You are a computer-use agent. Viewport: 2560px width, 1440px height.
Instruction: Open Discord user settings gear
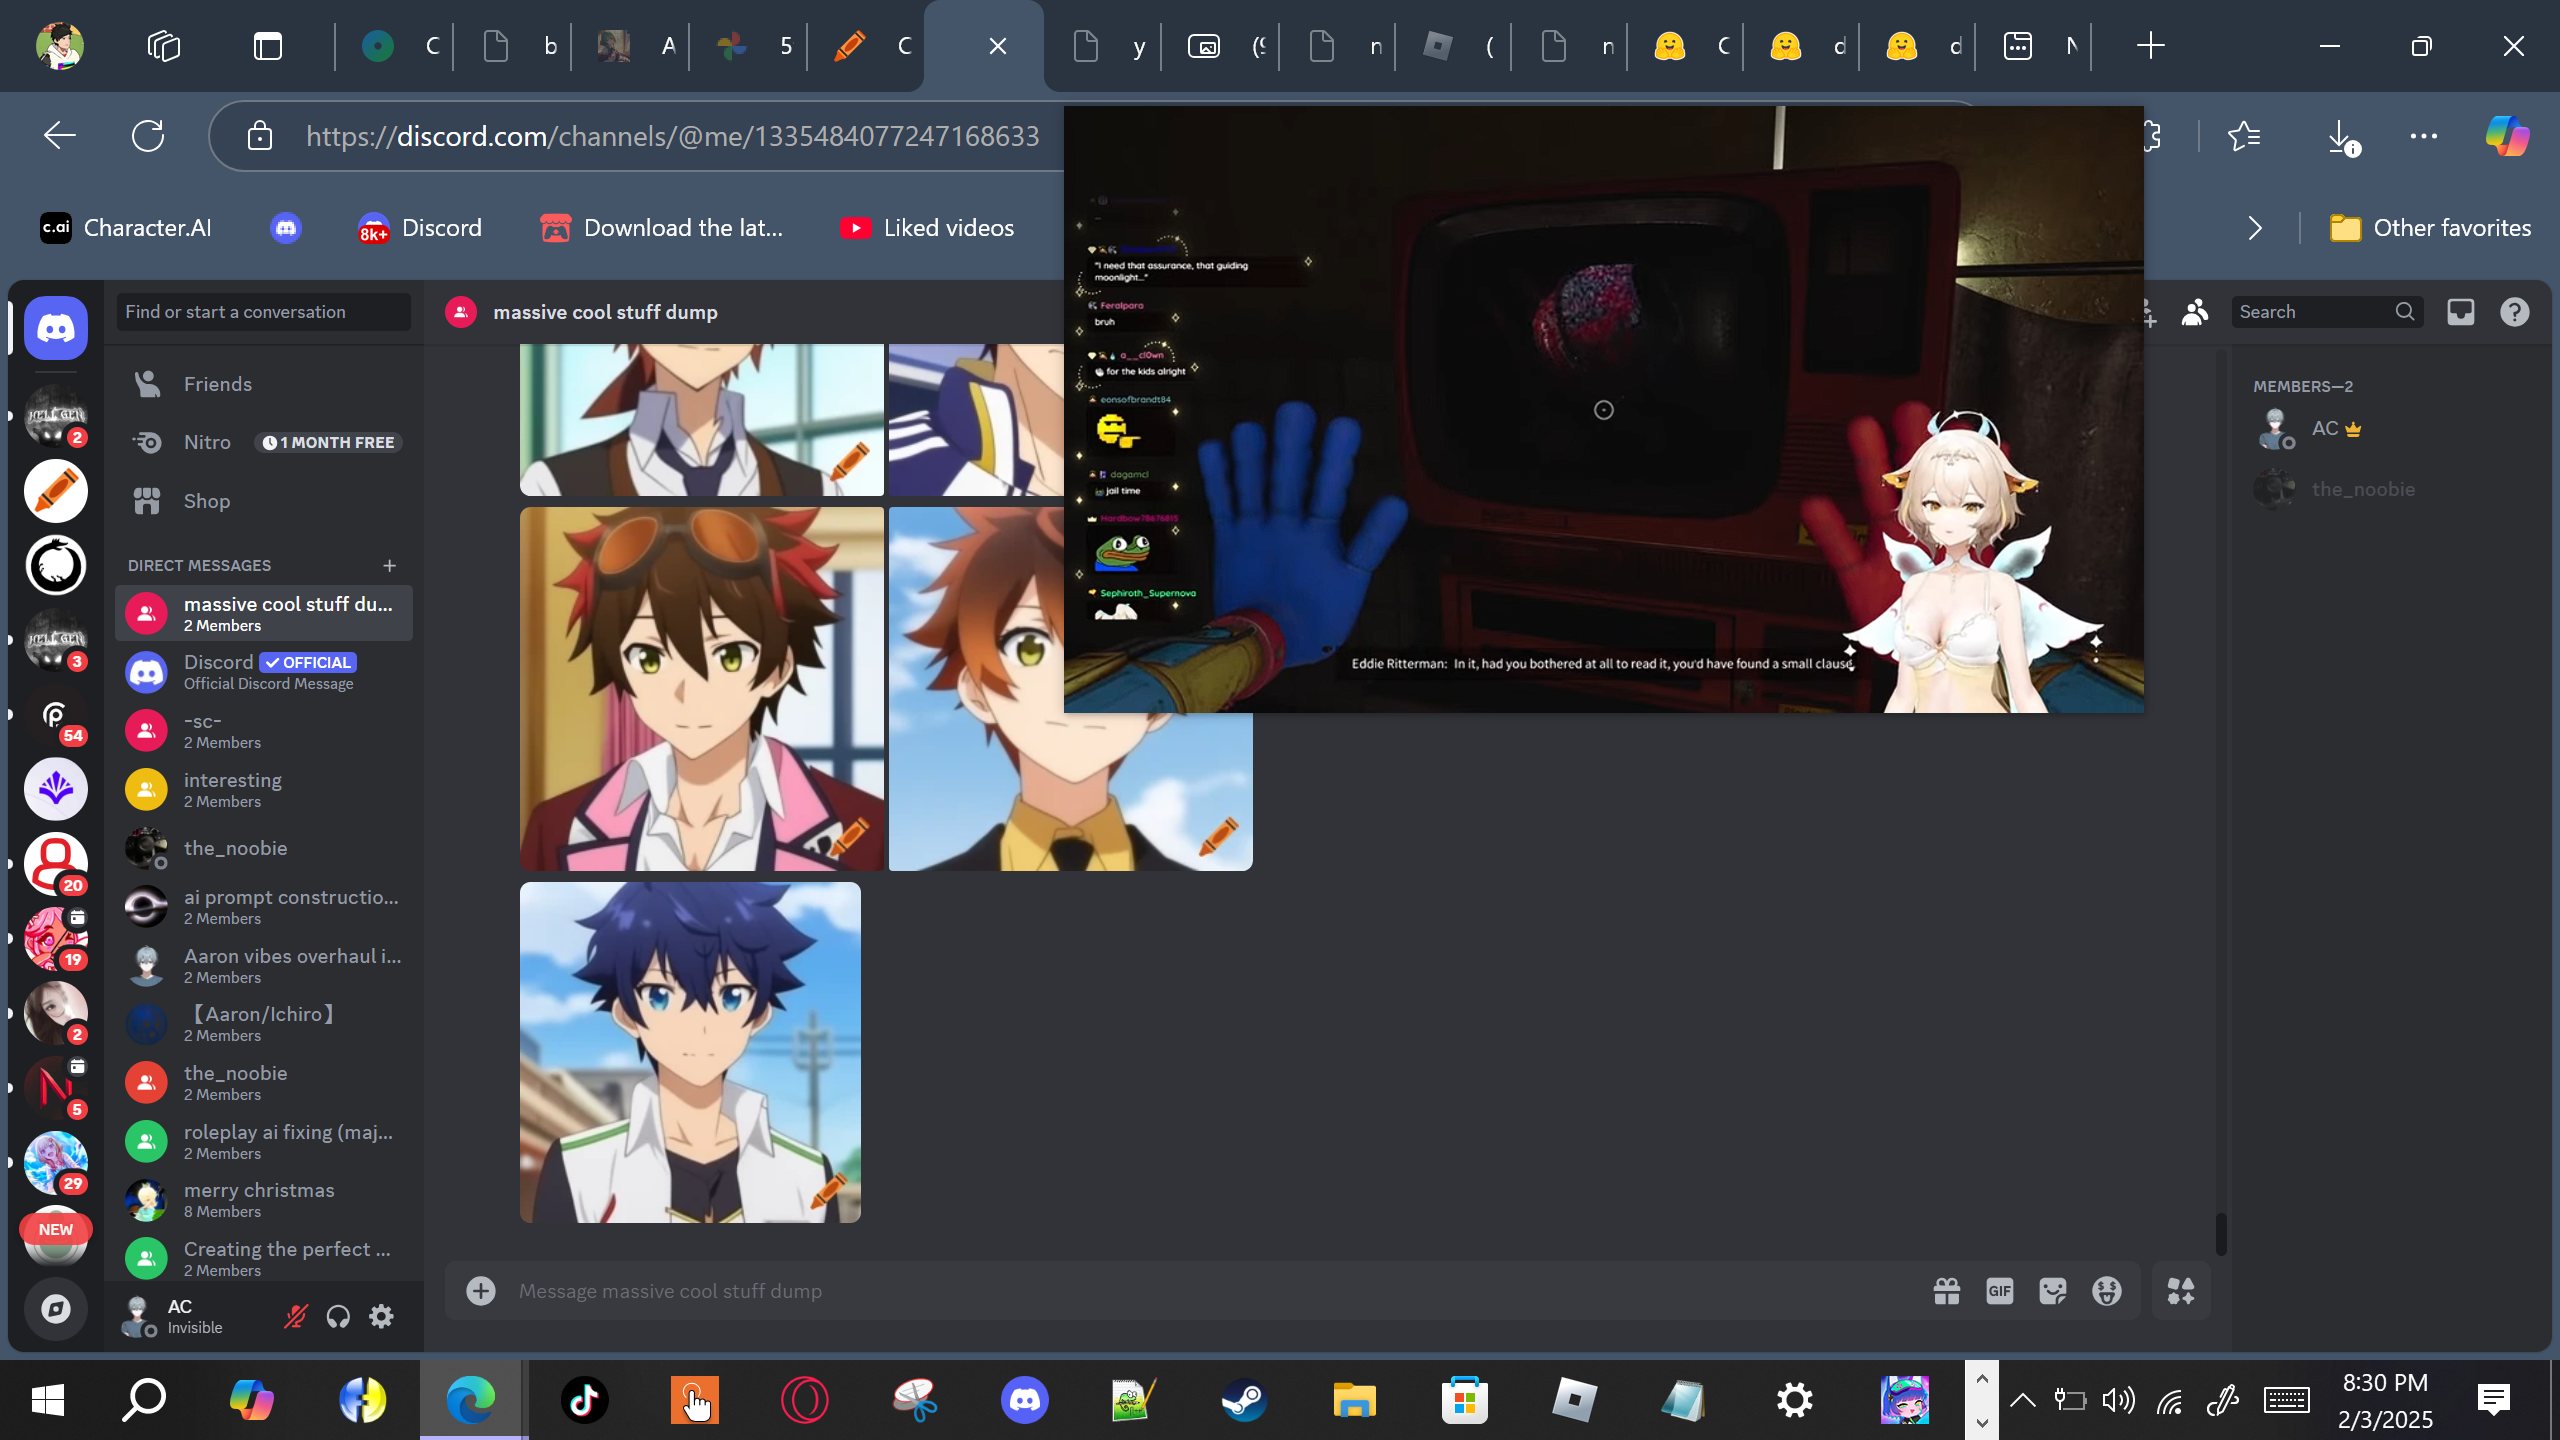click(x=381, y=1316)
